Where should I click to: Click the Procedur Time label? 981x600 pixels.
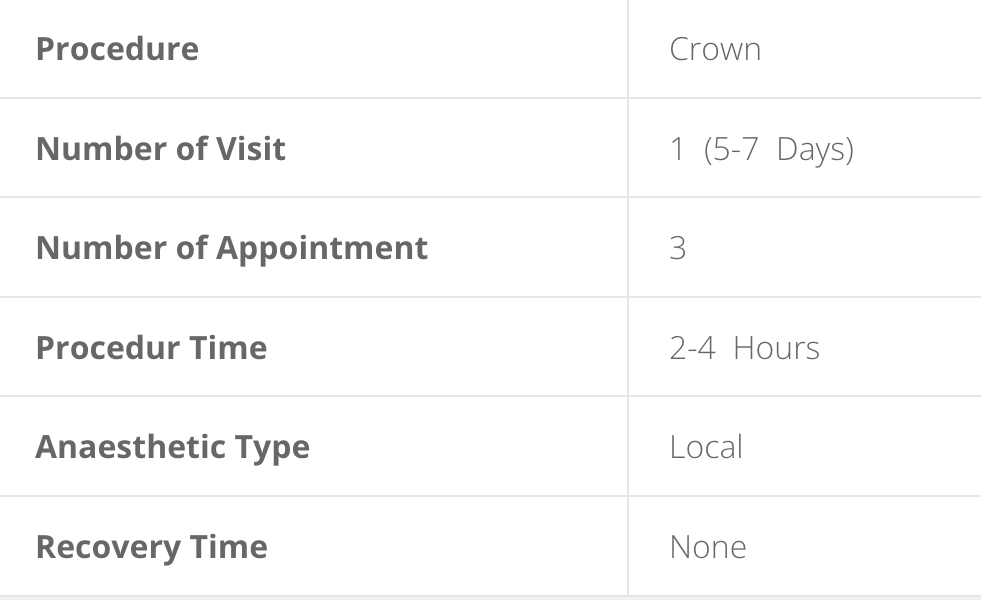pos(151,347)
